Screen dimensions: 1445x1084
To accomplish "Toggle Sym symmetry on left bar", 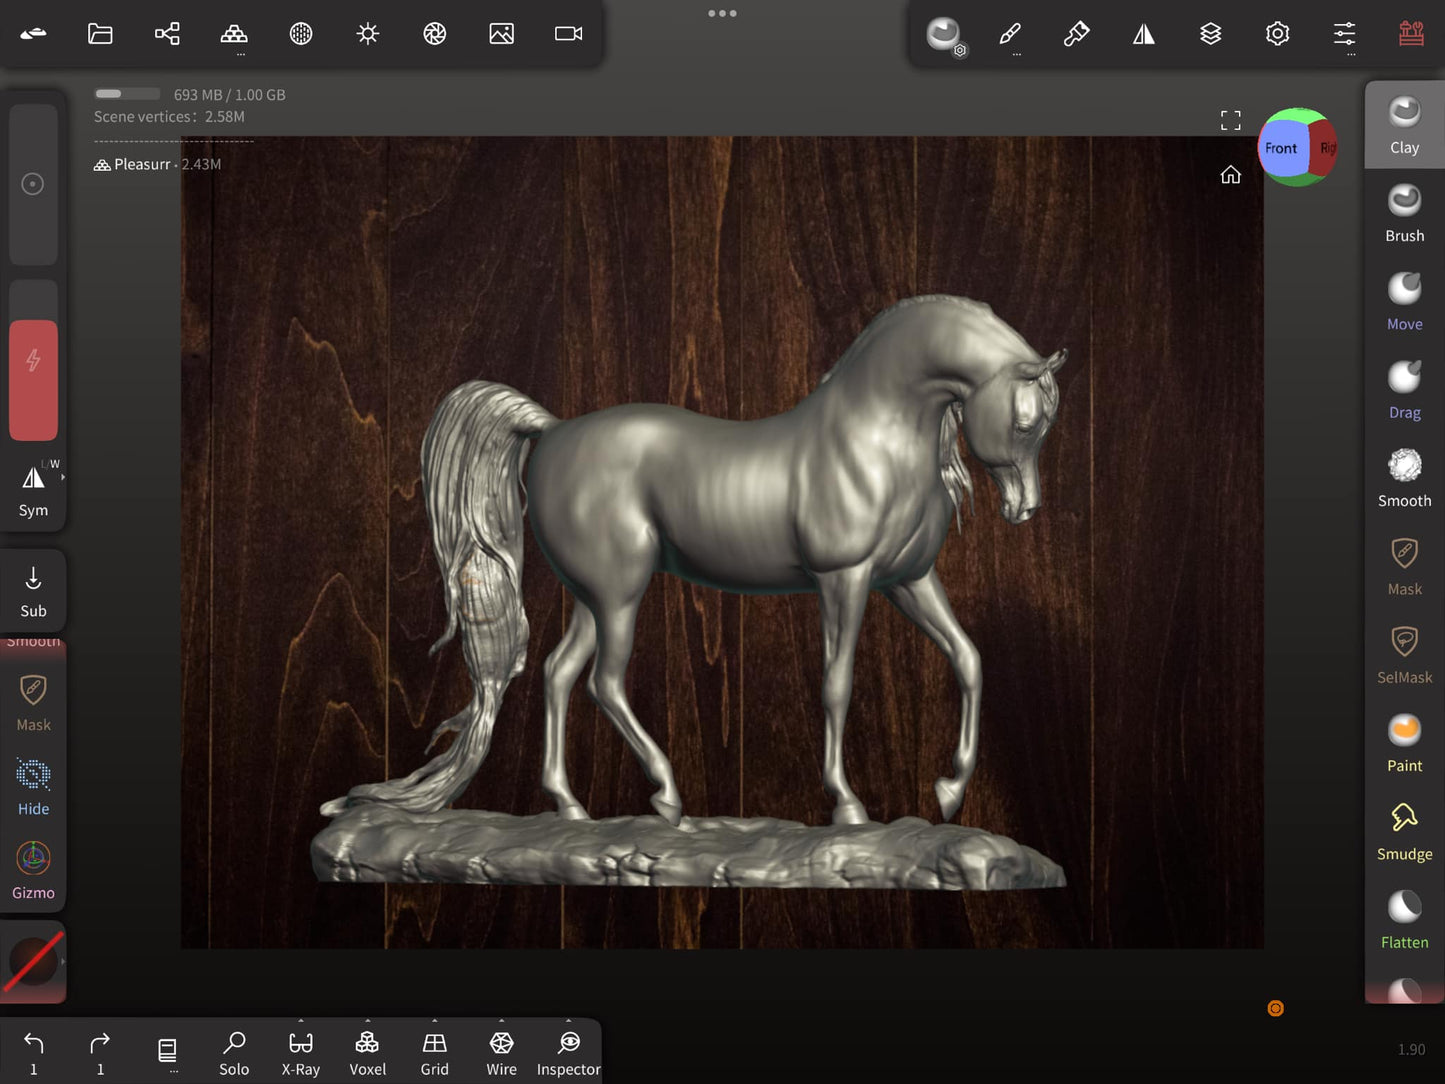I will click(33, 489).
